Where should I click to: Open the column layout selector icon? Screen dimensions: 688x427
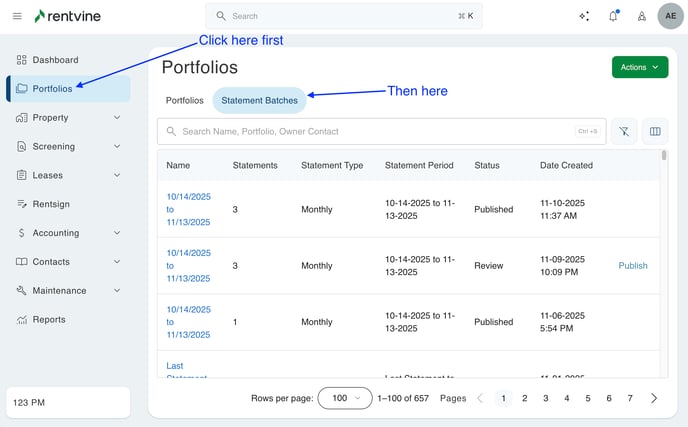(x=655, y=131)
